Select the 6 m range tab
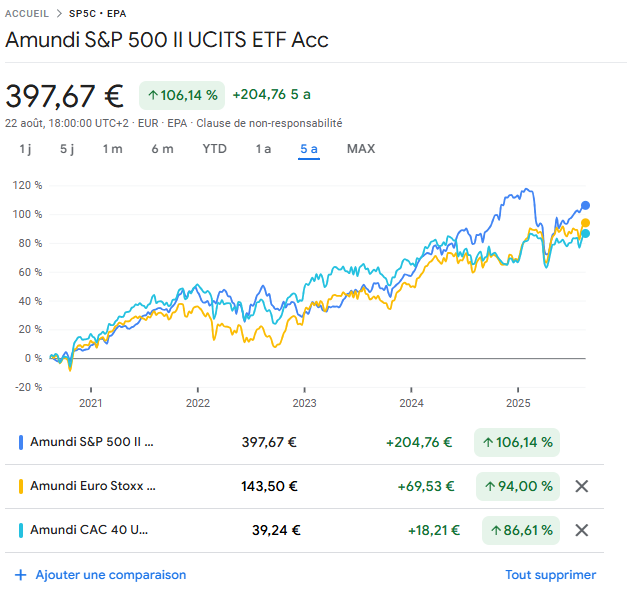Screen dimensions: 627x614 (x=162, y=149)
